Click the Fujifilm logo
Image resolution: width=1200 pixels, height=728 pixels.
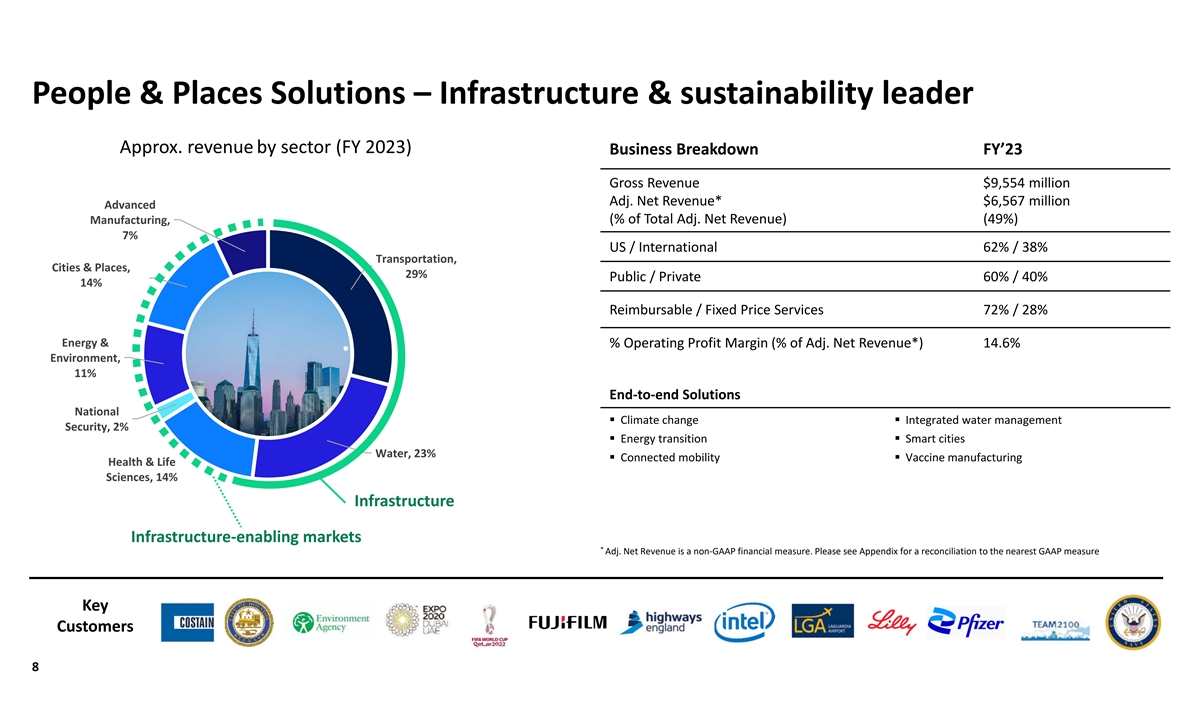[567, 623]
